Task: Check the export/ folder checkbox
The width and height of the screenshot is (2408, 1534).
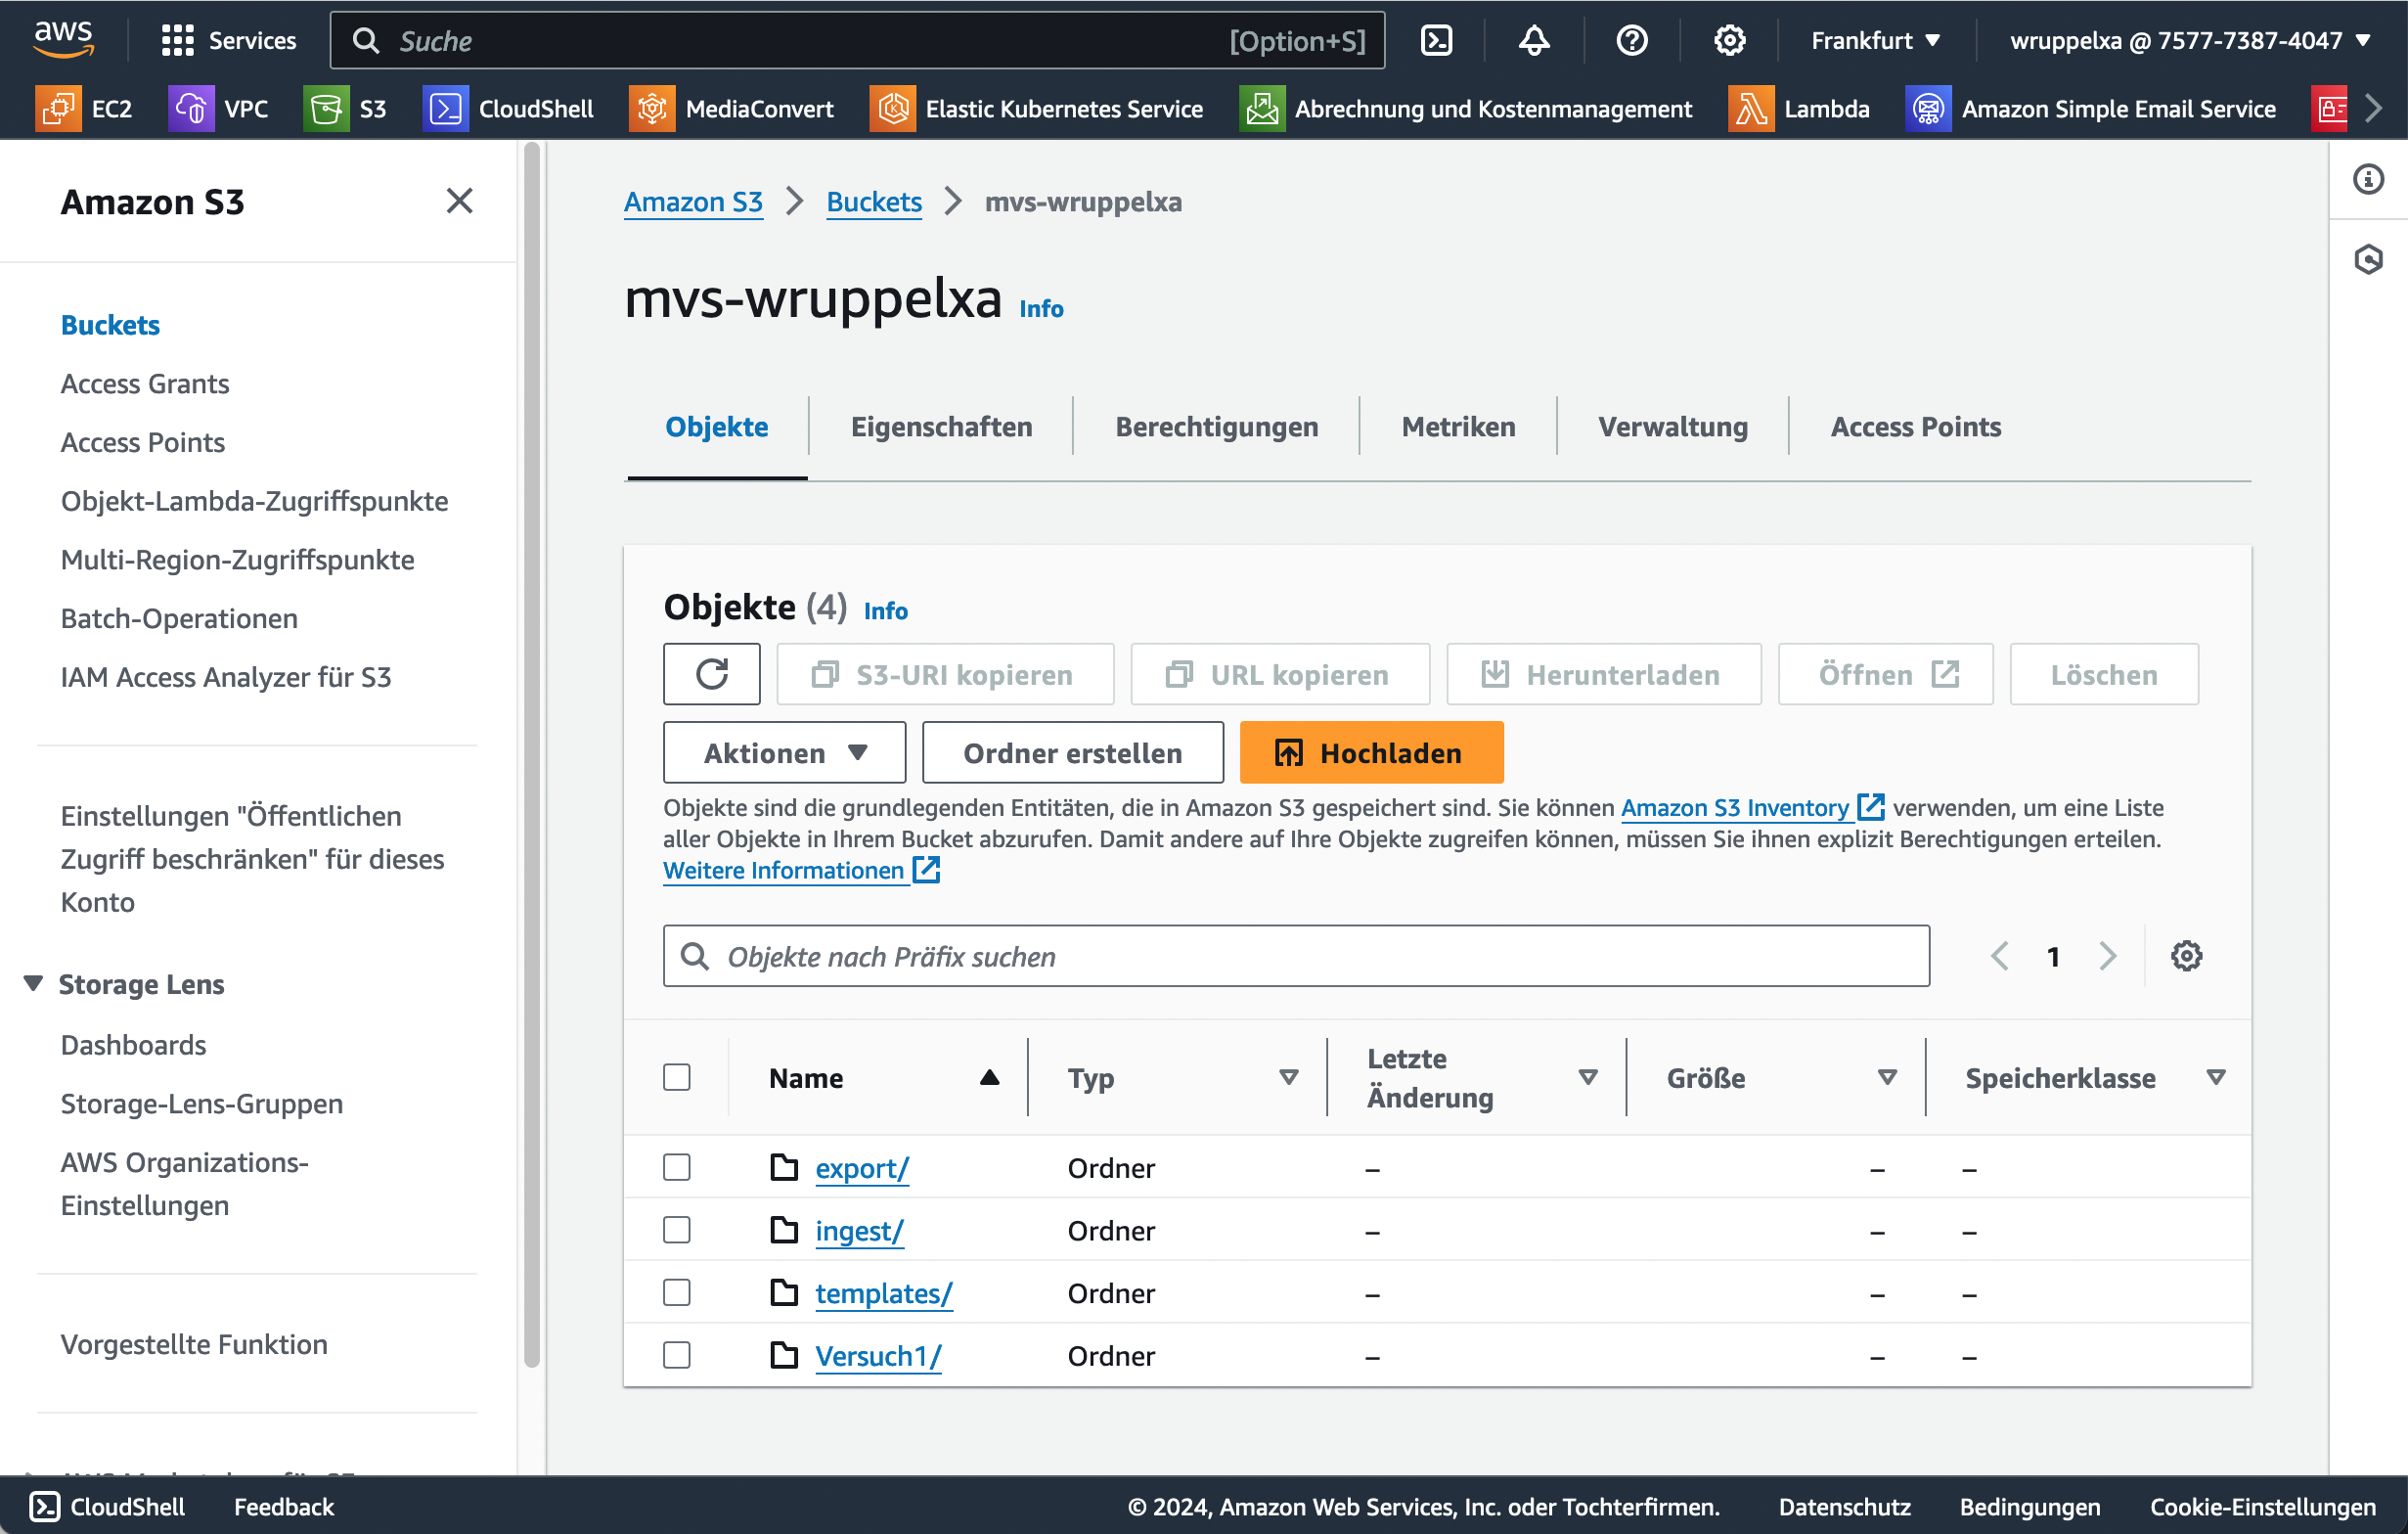Action: [677, 1167]
